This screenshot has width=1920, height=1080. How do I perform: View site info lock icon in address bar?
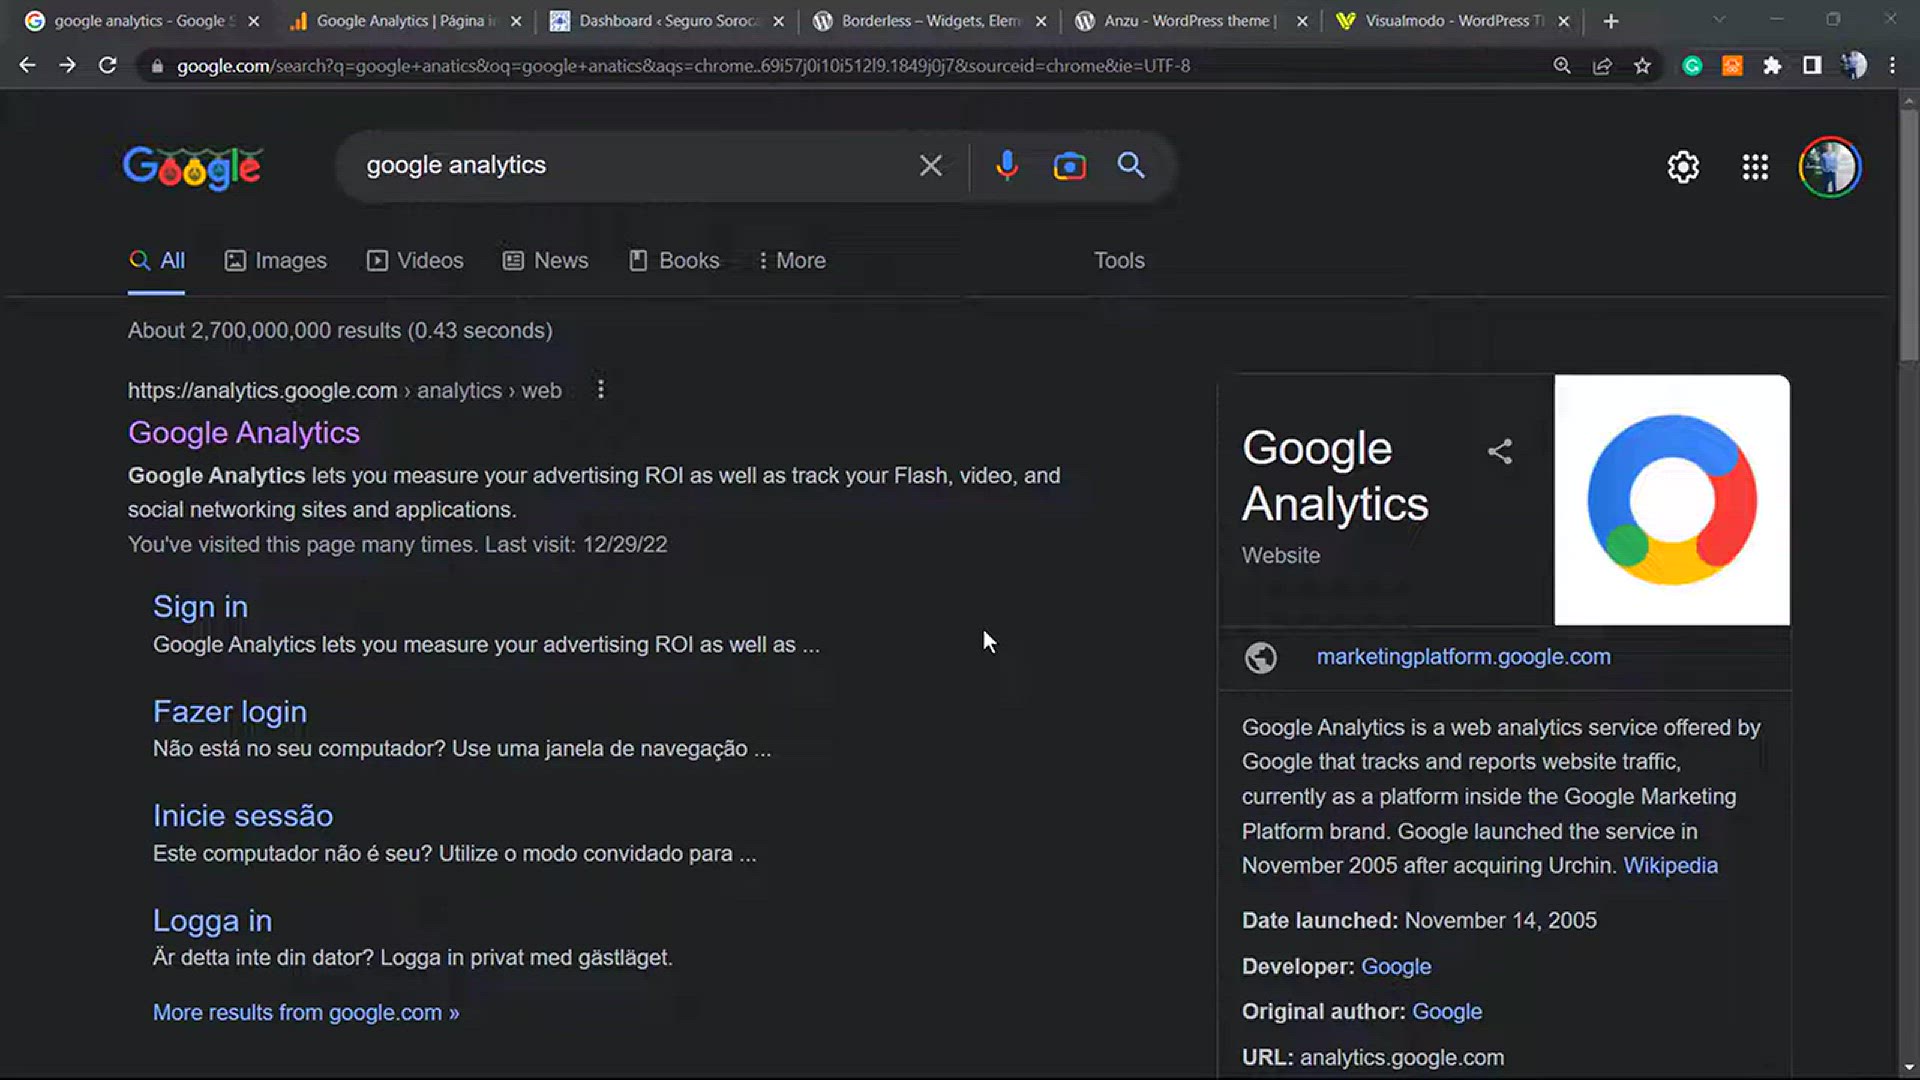click(x=157, y=66)
